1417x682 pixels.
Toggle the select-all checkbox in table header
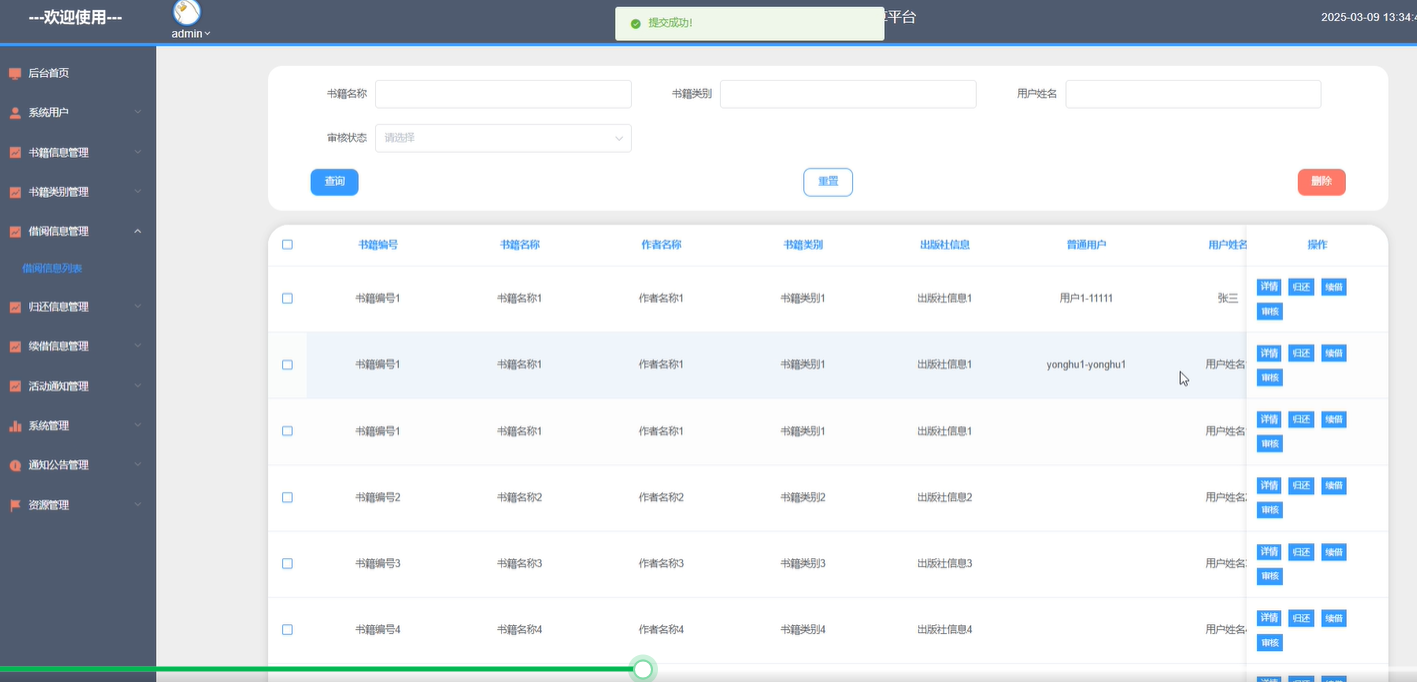click(287, 245)
